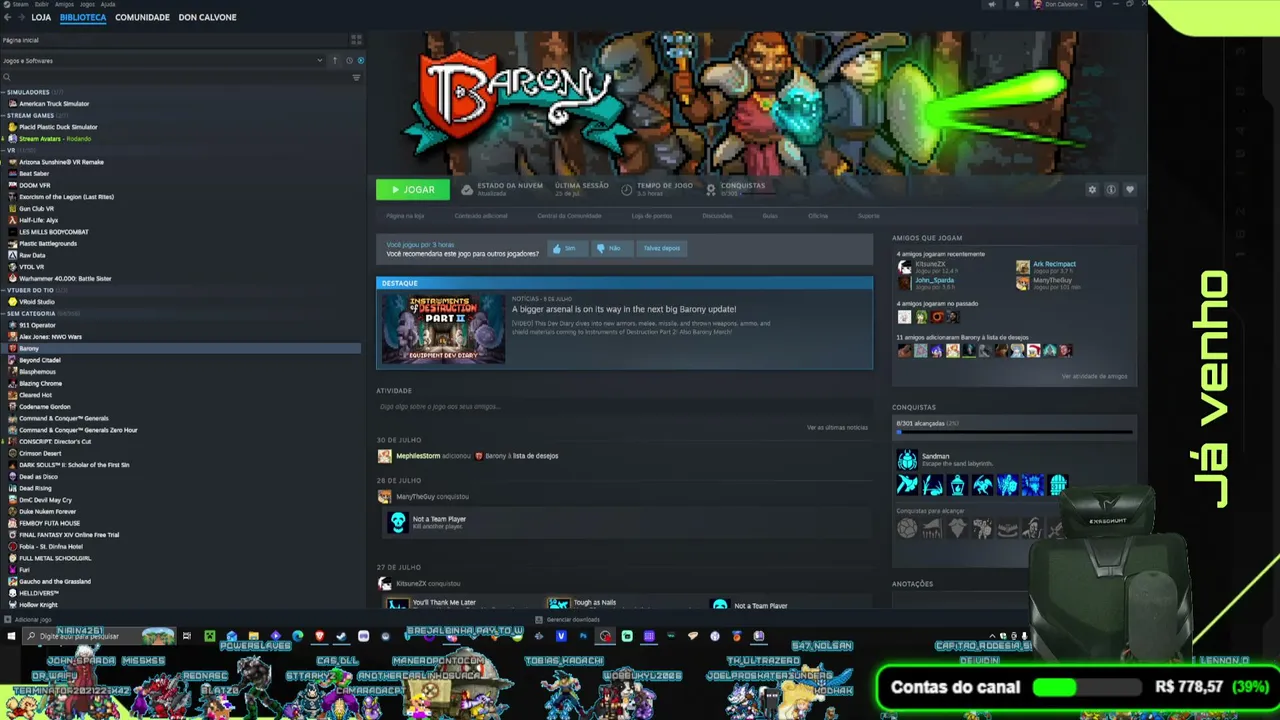Screen dimensions: 1280x720
Task: Open the Loja main navigation
Action: 41,17
